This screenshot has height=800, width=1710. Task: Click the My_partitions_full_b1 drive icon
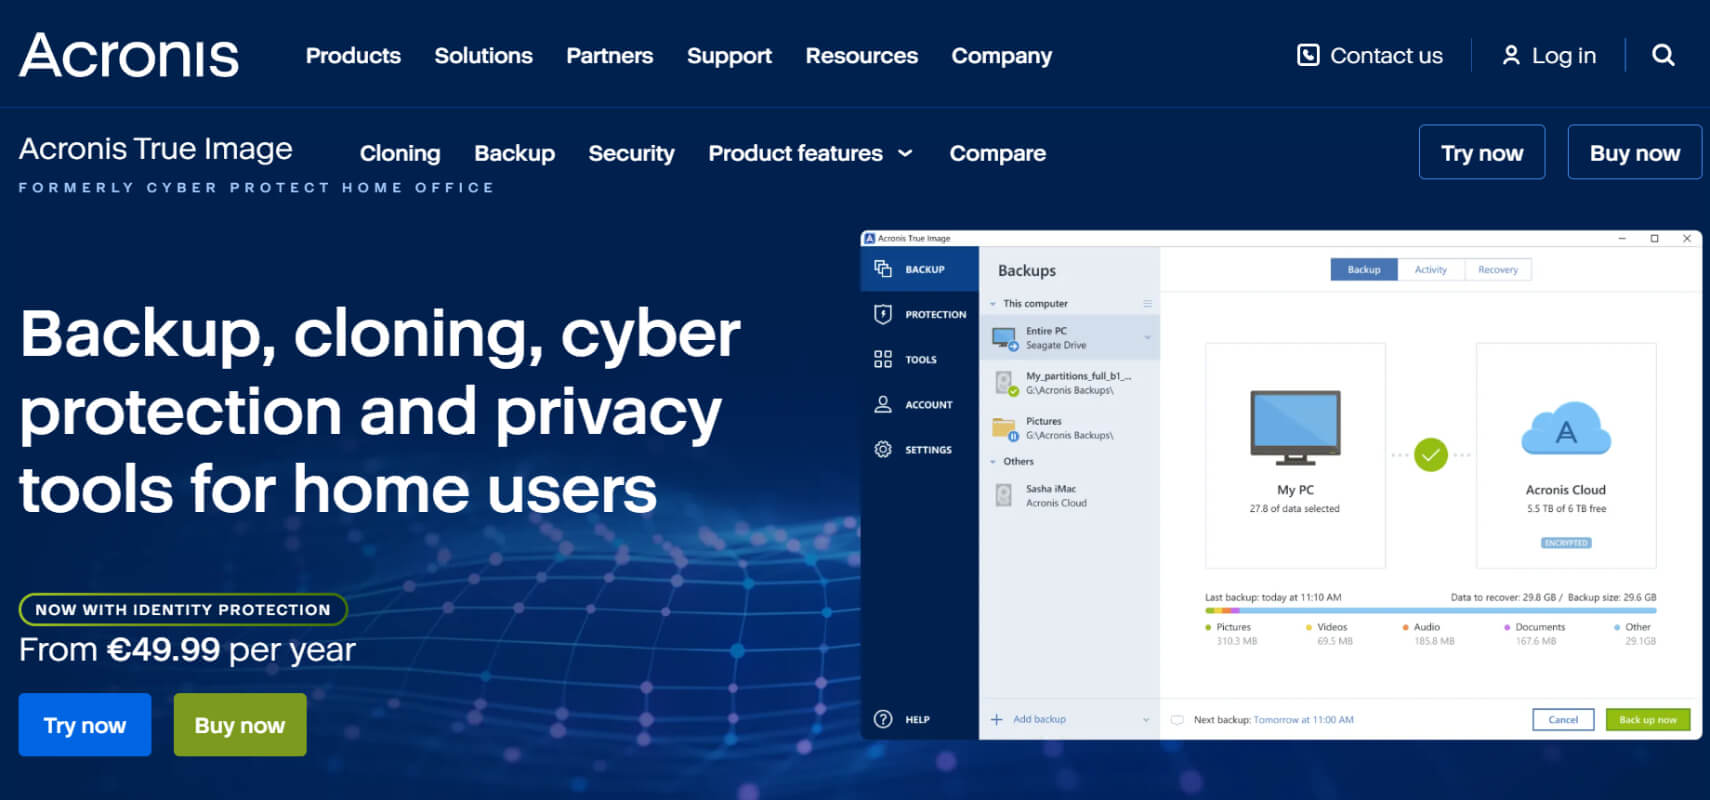(x=1005, y=383)
